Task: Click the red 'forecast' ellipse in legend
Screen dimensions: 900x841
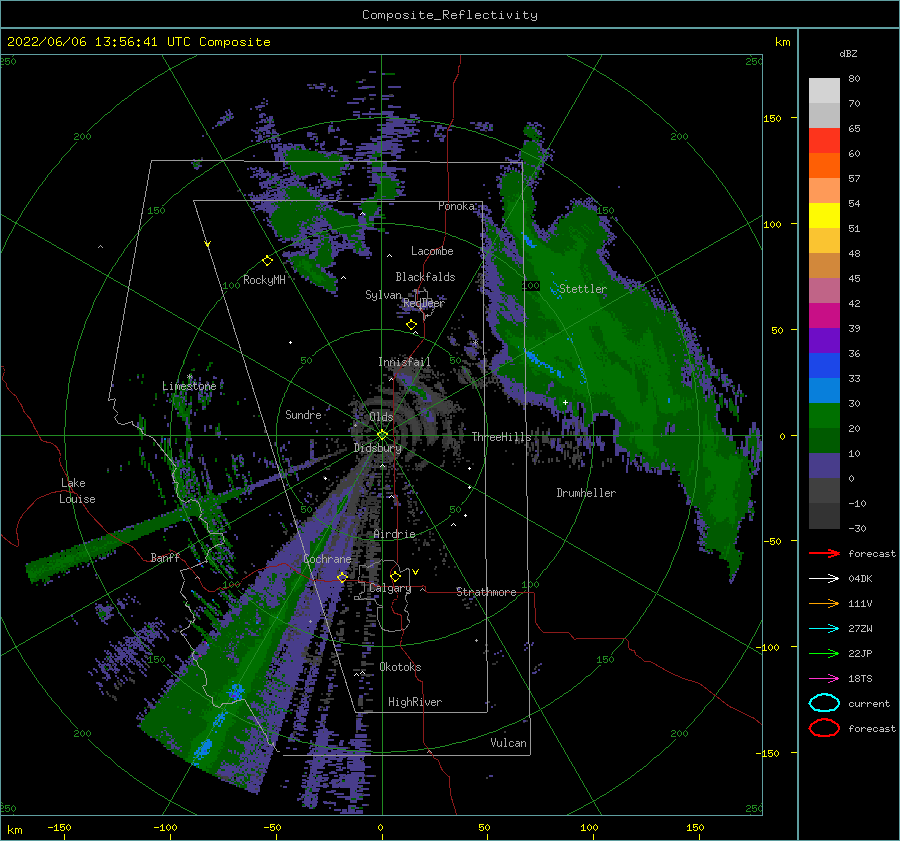Action: click(824, 728)
